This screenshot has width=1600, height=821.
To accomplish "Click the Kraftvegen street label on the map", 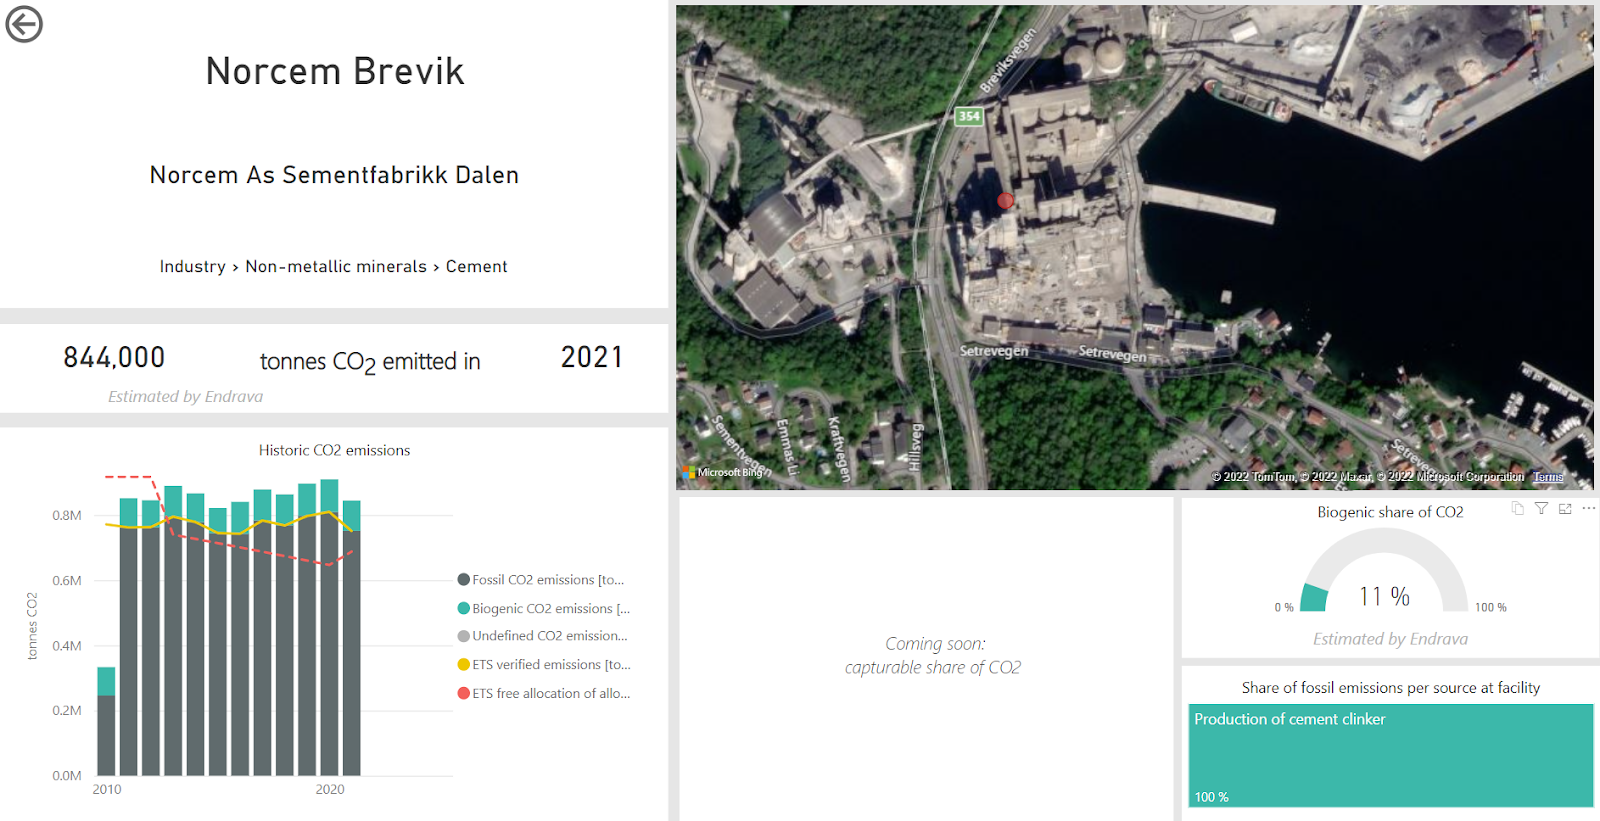I will [x=838, y=449].
